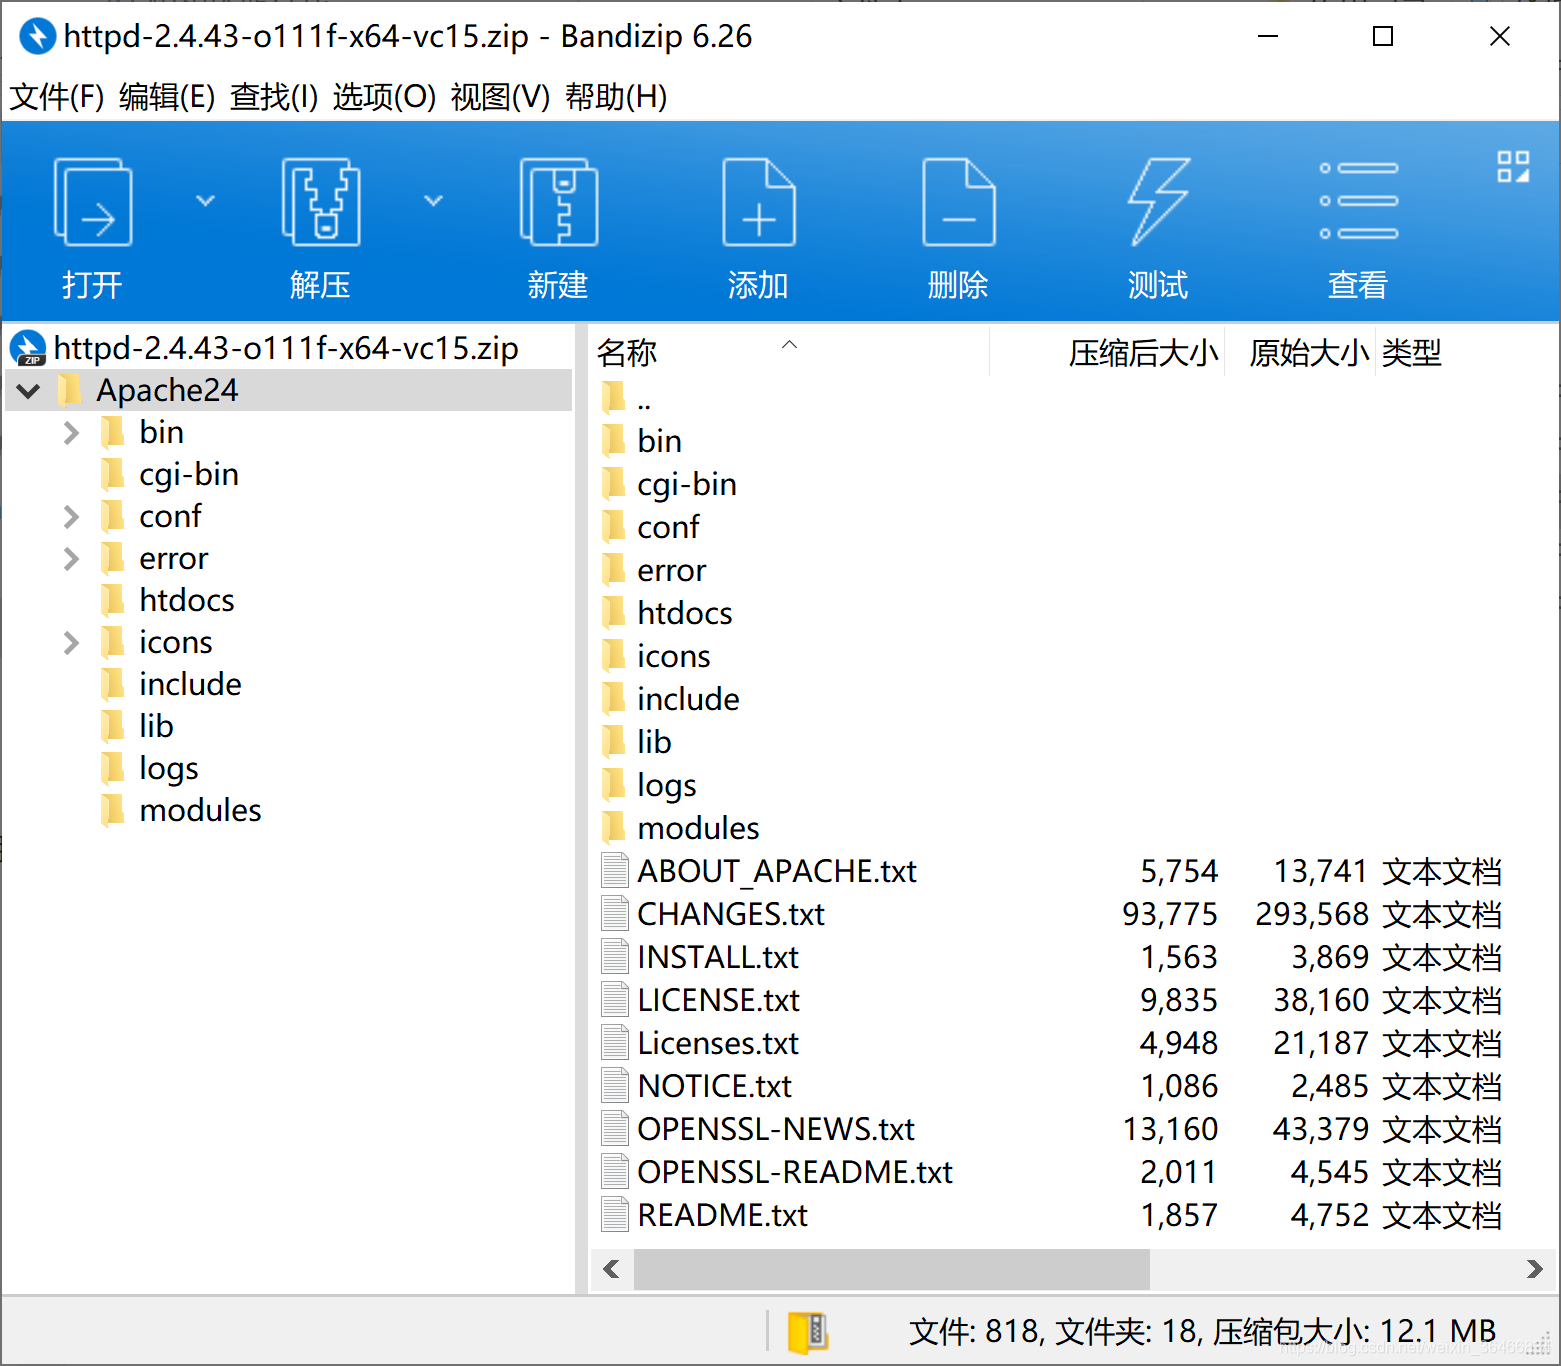Sort by the 名称 column header

point(789,352)
